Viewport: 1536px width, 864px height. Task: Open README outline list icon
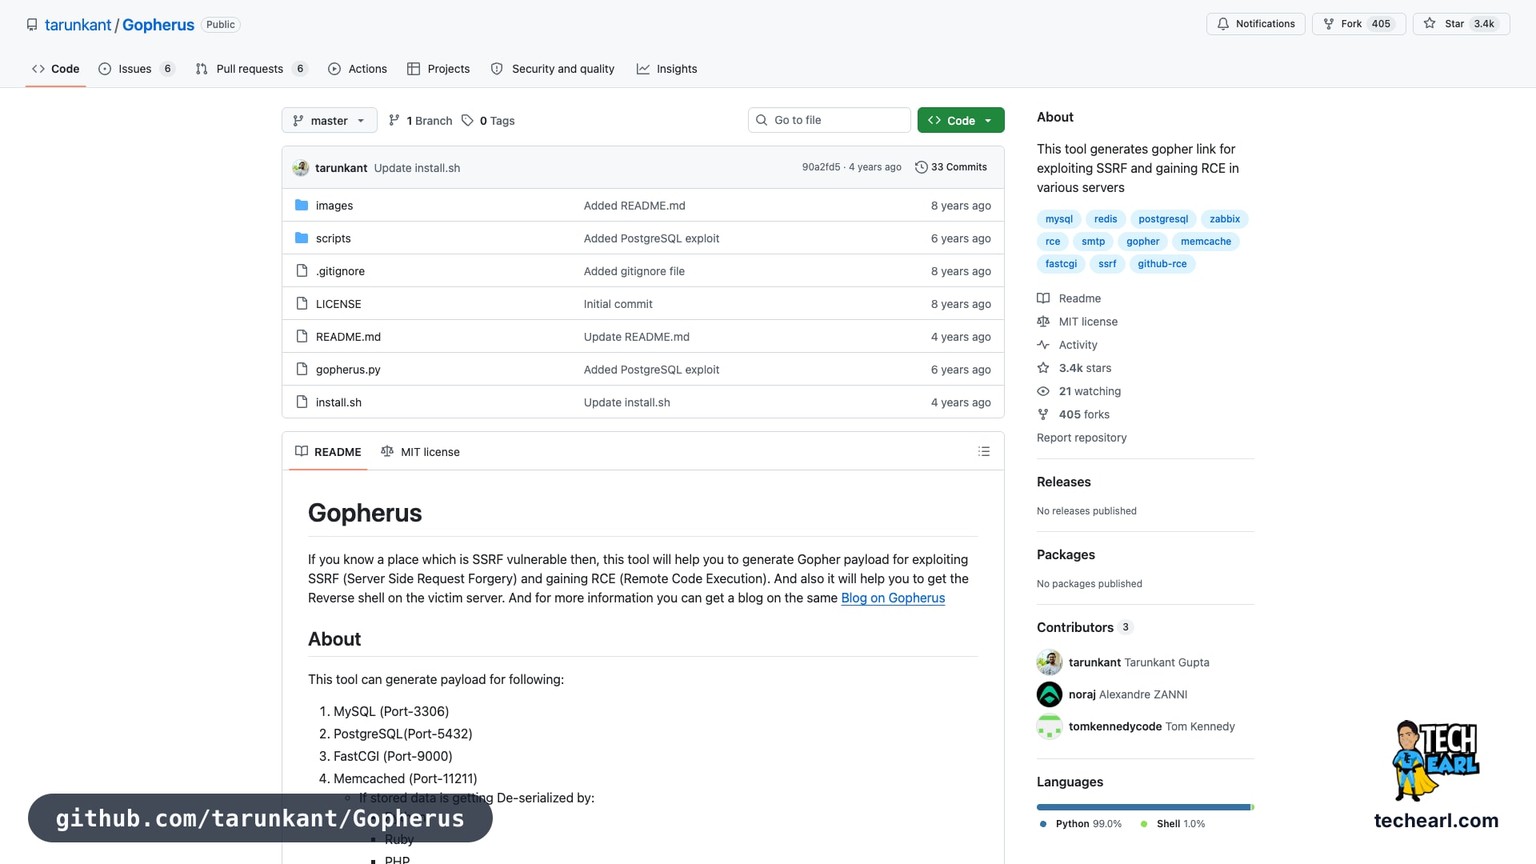coord(984,452)
